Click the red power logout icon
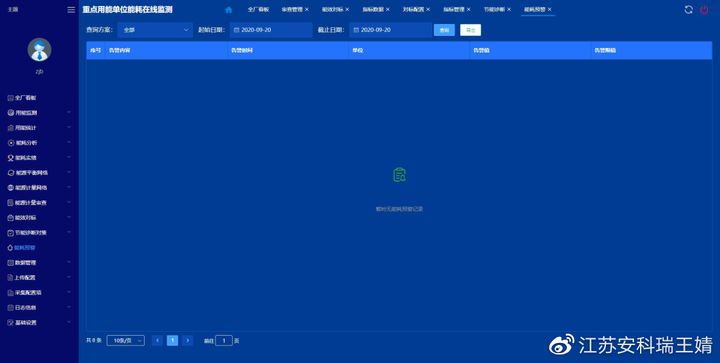The image size is (720, 363). 704,10
